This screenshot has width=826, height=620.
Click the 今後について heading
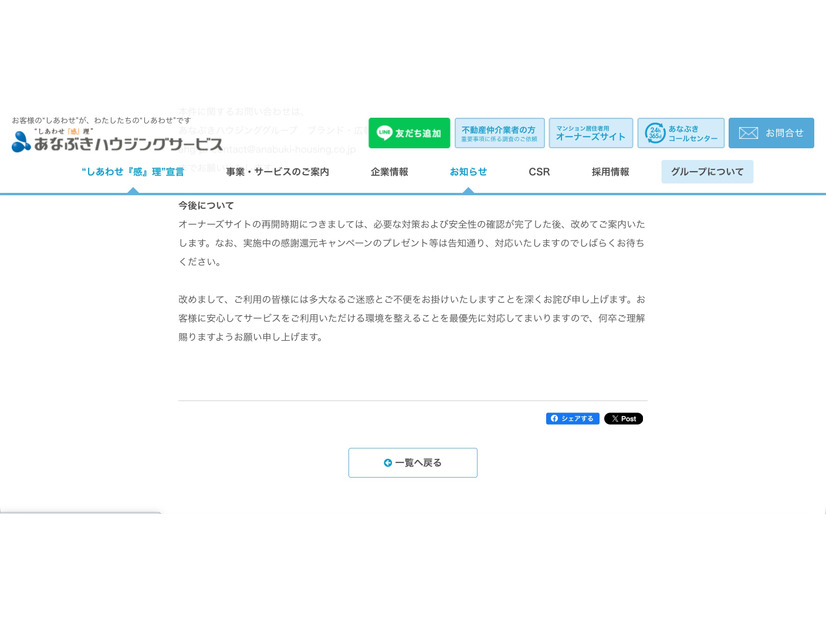pyautogui.click(x=206, y=205)
